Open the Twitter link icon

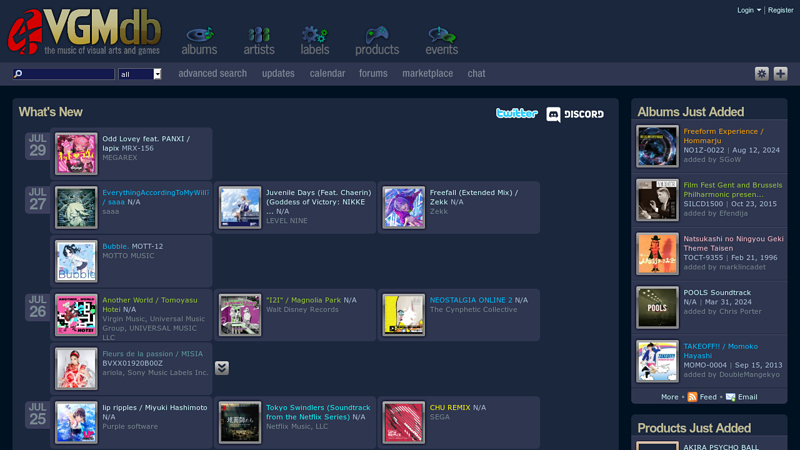[x=517, y=113]
